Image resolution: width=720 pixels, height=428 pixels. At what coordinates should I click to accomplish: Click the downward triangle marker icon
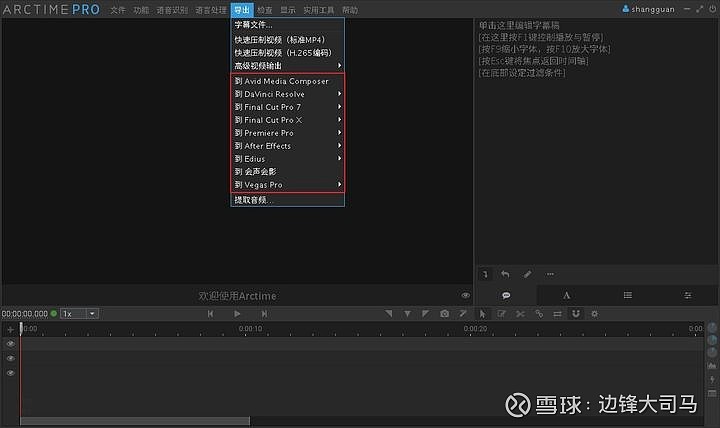(x=407, y=314)
